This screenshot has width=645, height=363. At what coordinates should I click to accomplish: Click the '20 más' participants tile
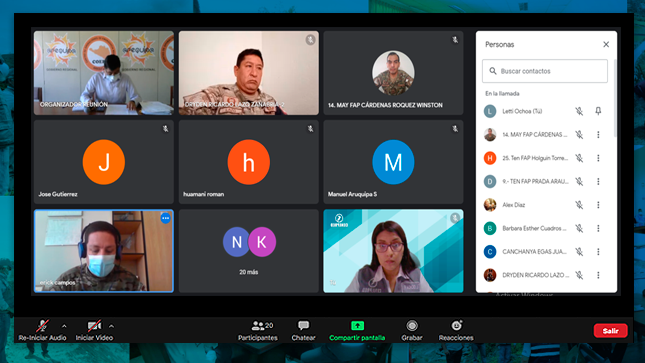248,251
